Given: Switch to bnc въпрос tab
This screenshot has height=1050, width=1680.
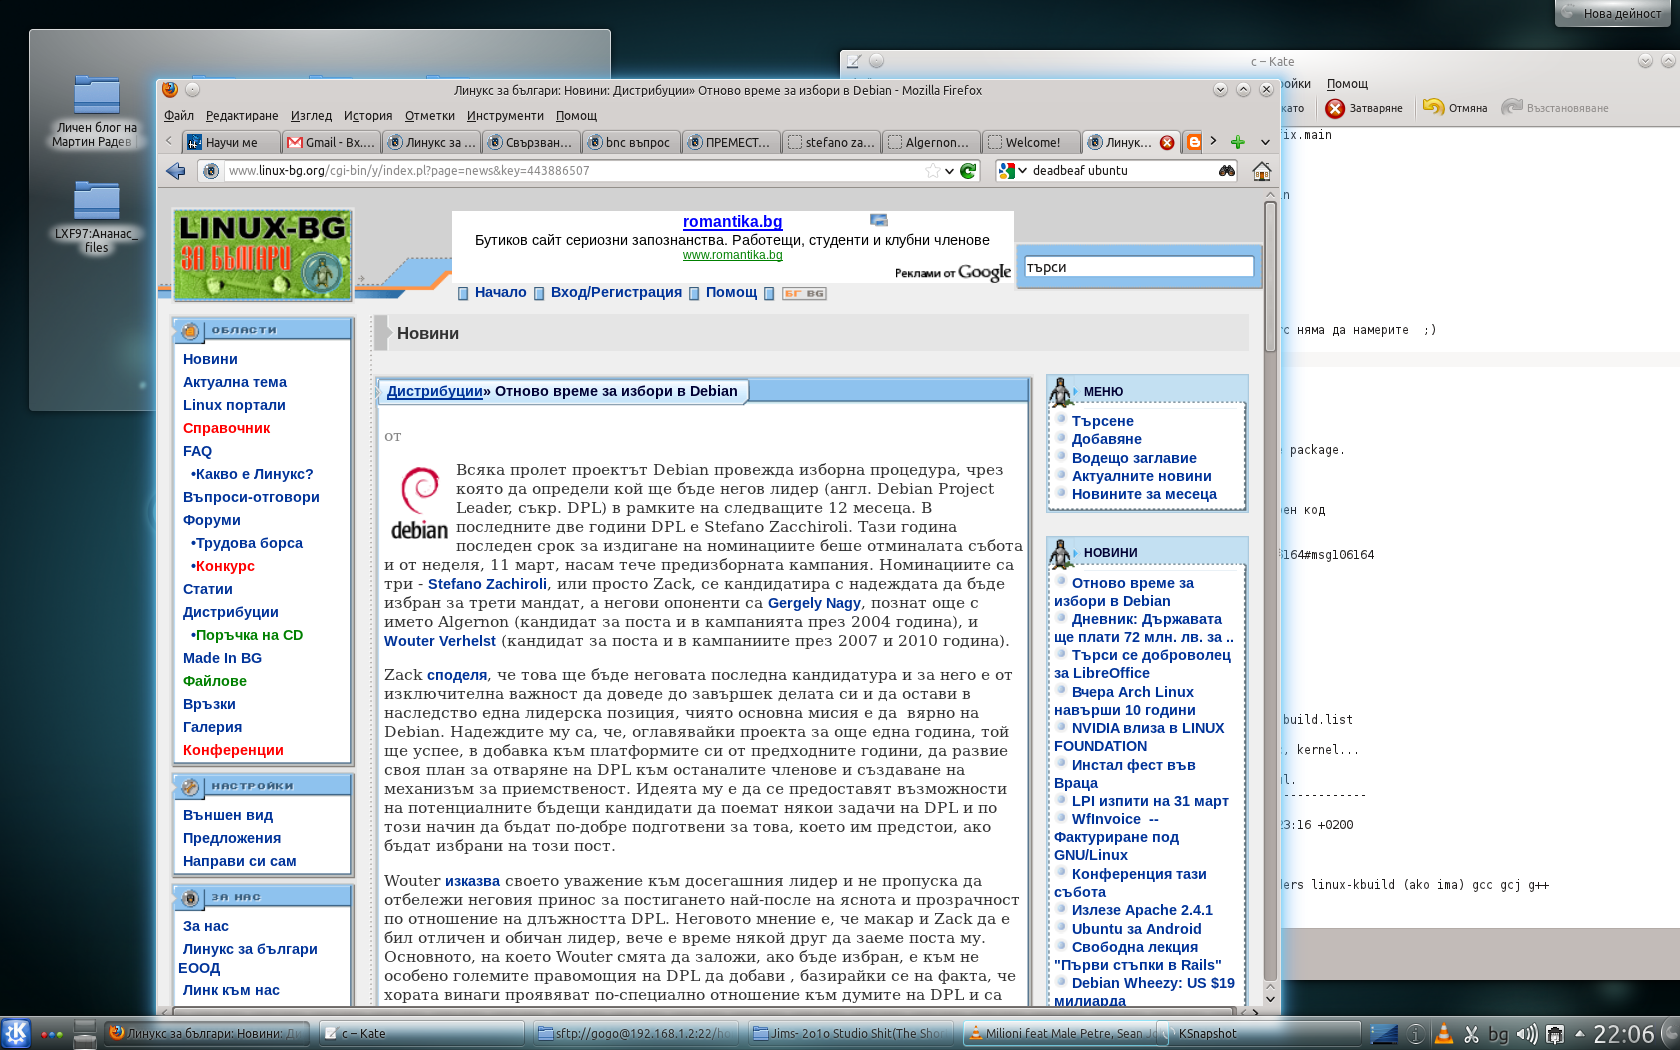Looking at the screenshot, I should click(x=631, y=142).
